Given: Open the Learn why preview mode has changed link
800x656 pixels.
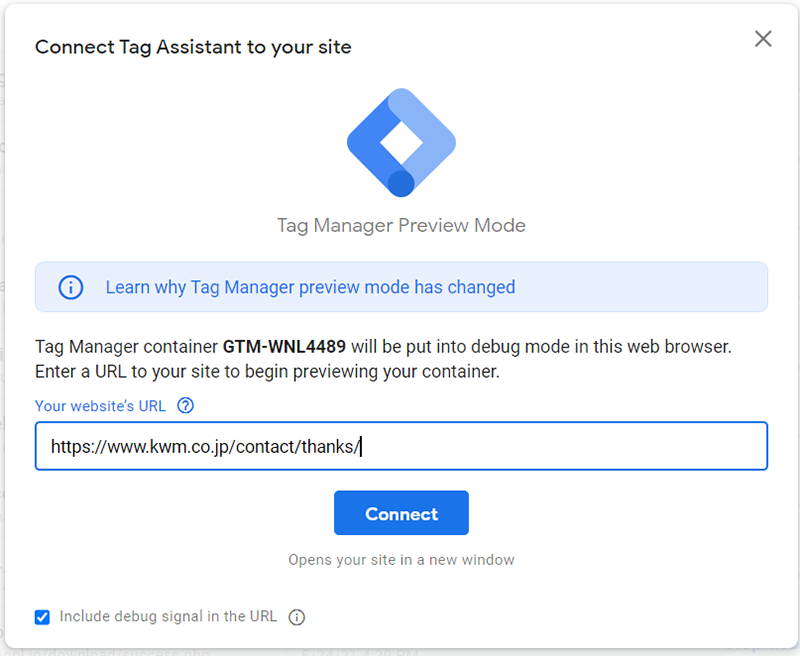Looking at the screenshot, I should point(310,287).
